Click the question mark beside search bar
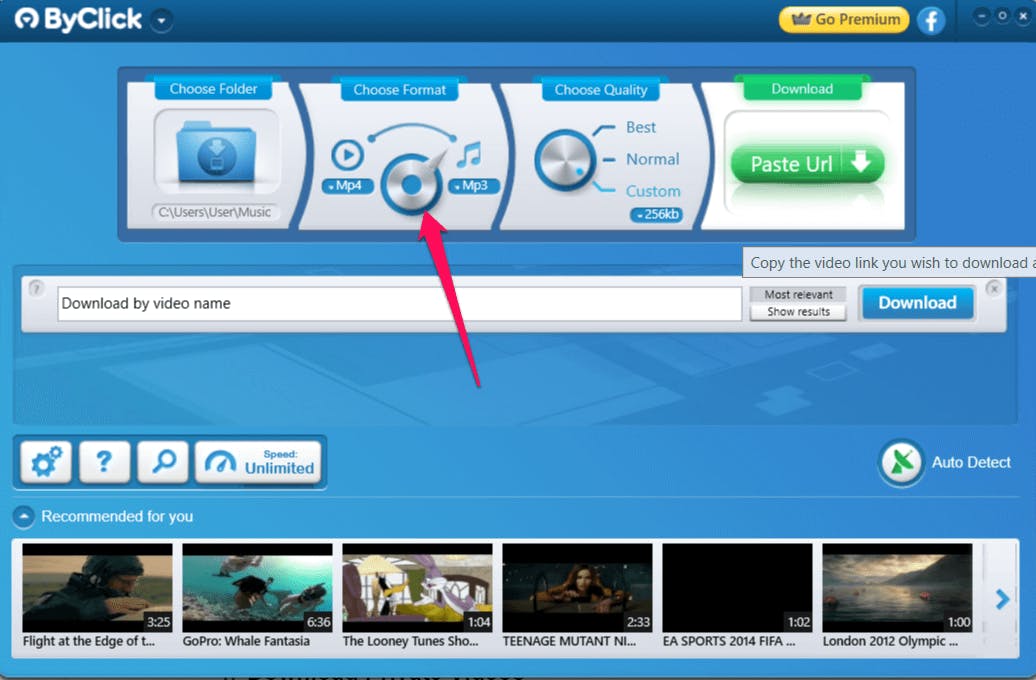The width and height of the screenshot is (1036, 680). coord(36,288)
